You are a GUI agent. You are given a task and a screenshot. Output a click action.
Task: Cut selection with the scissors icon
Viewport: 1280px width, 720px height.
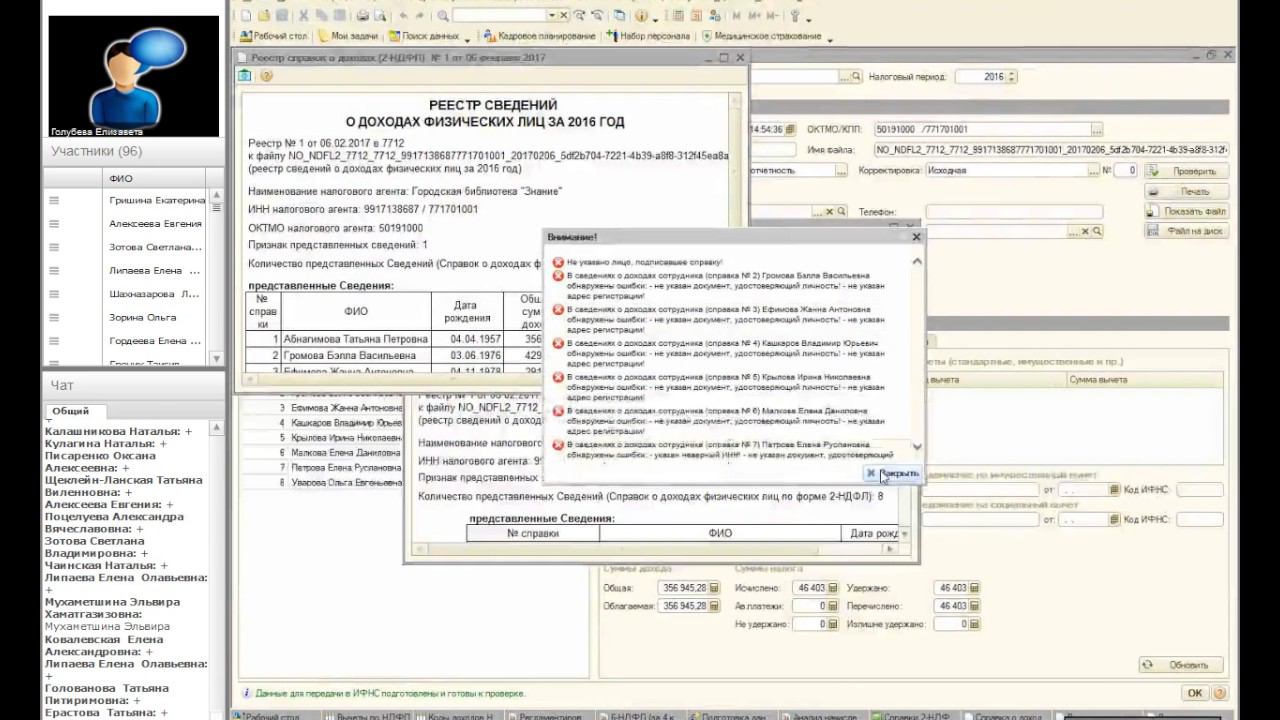305,15
